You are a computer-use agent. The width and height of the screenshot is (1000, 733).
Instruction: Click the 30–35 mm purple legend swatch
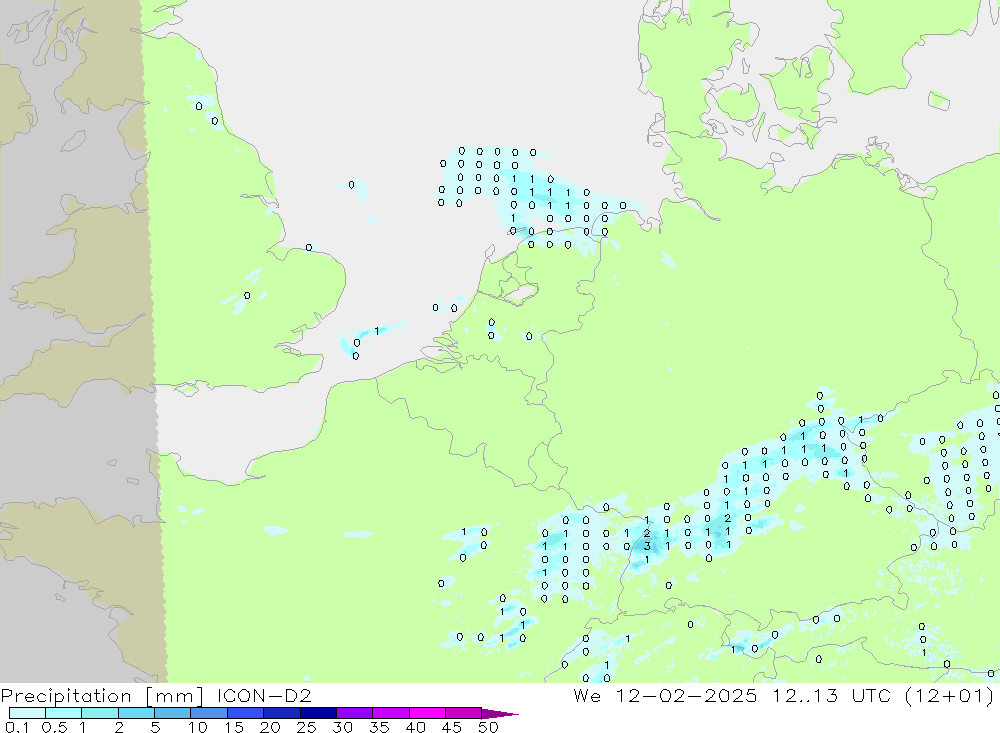(354, 713)
